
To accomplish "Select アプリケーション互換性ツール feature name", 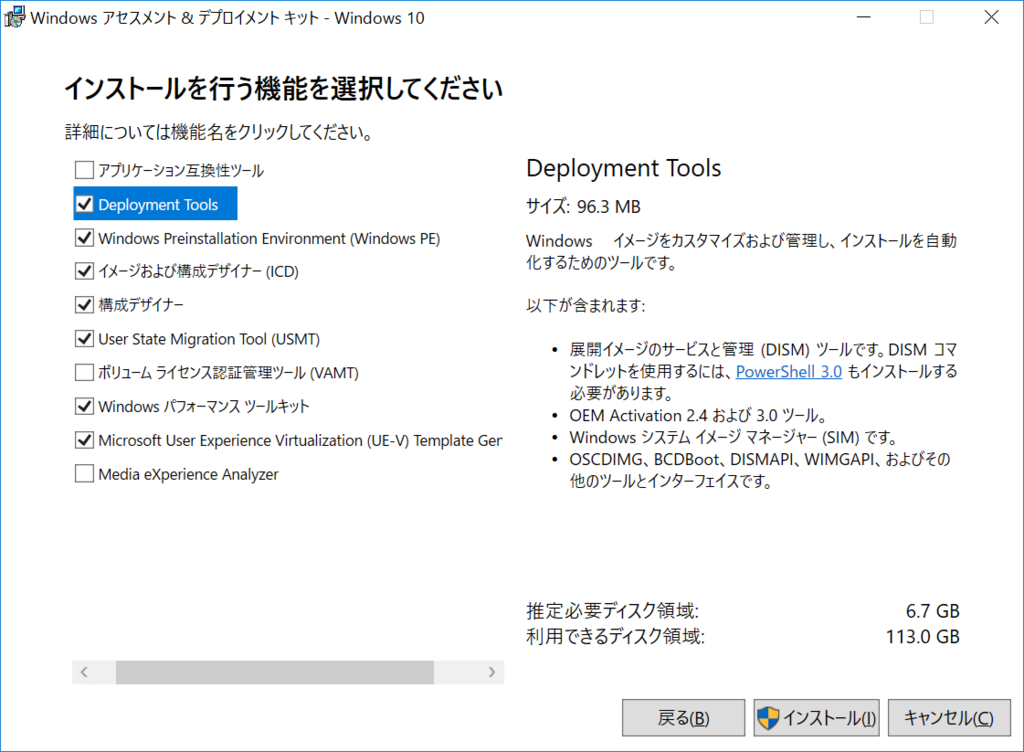I will tap(181, 171).
